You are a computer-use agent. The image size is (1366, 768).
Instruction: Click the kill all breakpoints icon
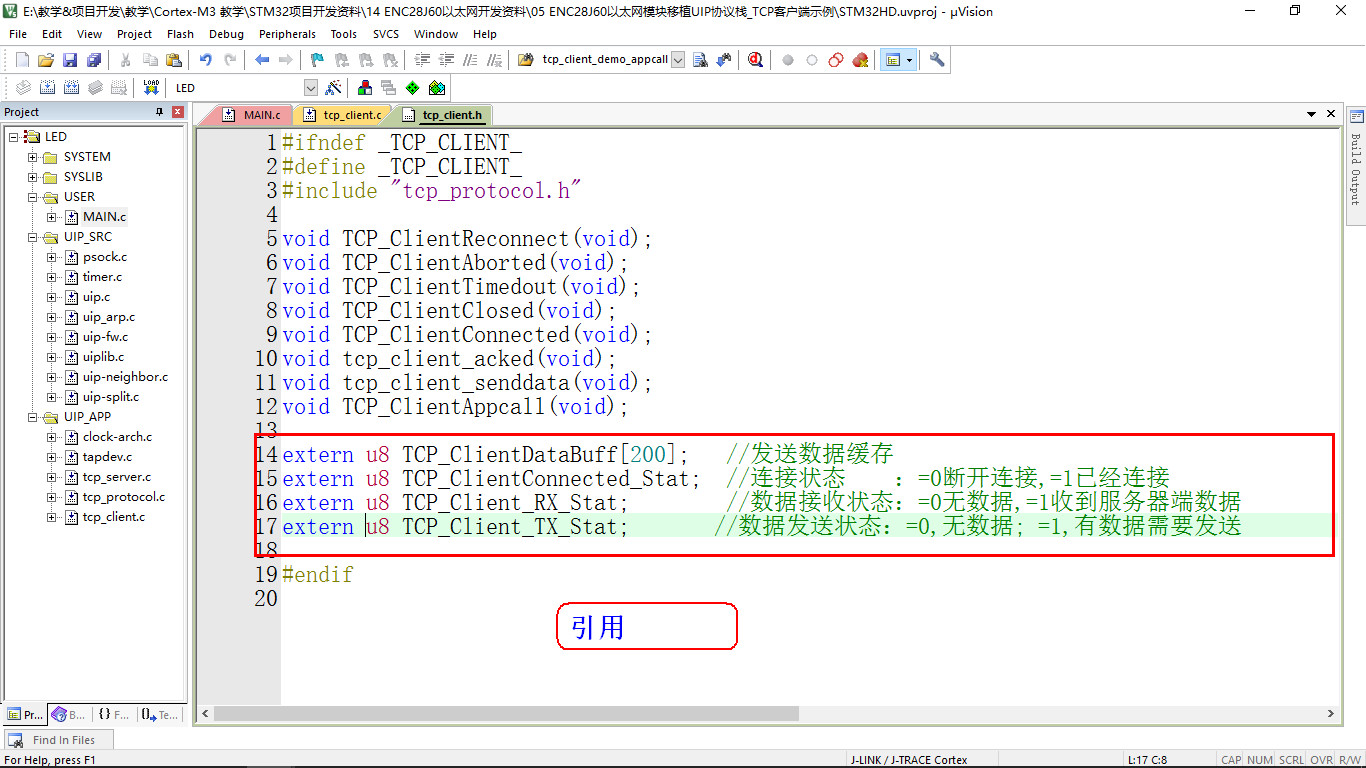860,60
